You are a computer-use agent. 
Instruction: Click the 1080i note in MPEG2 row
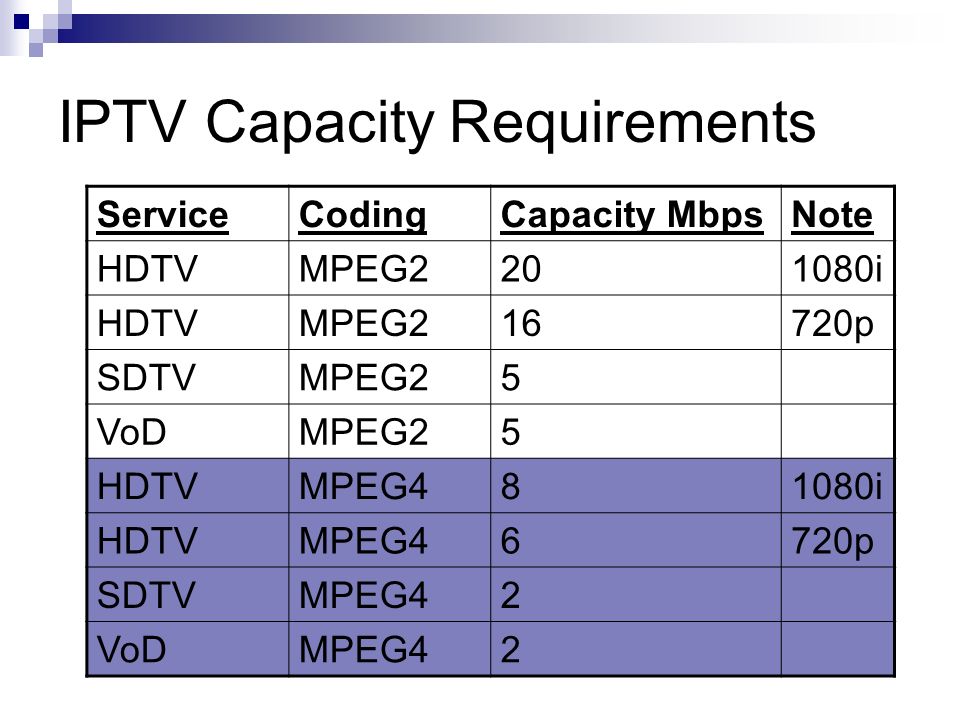[x=837, y=269]
